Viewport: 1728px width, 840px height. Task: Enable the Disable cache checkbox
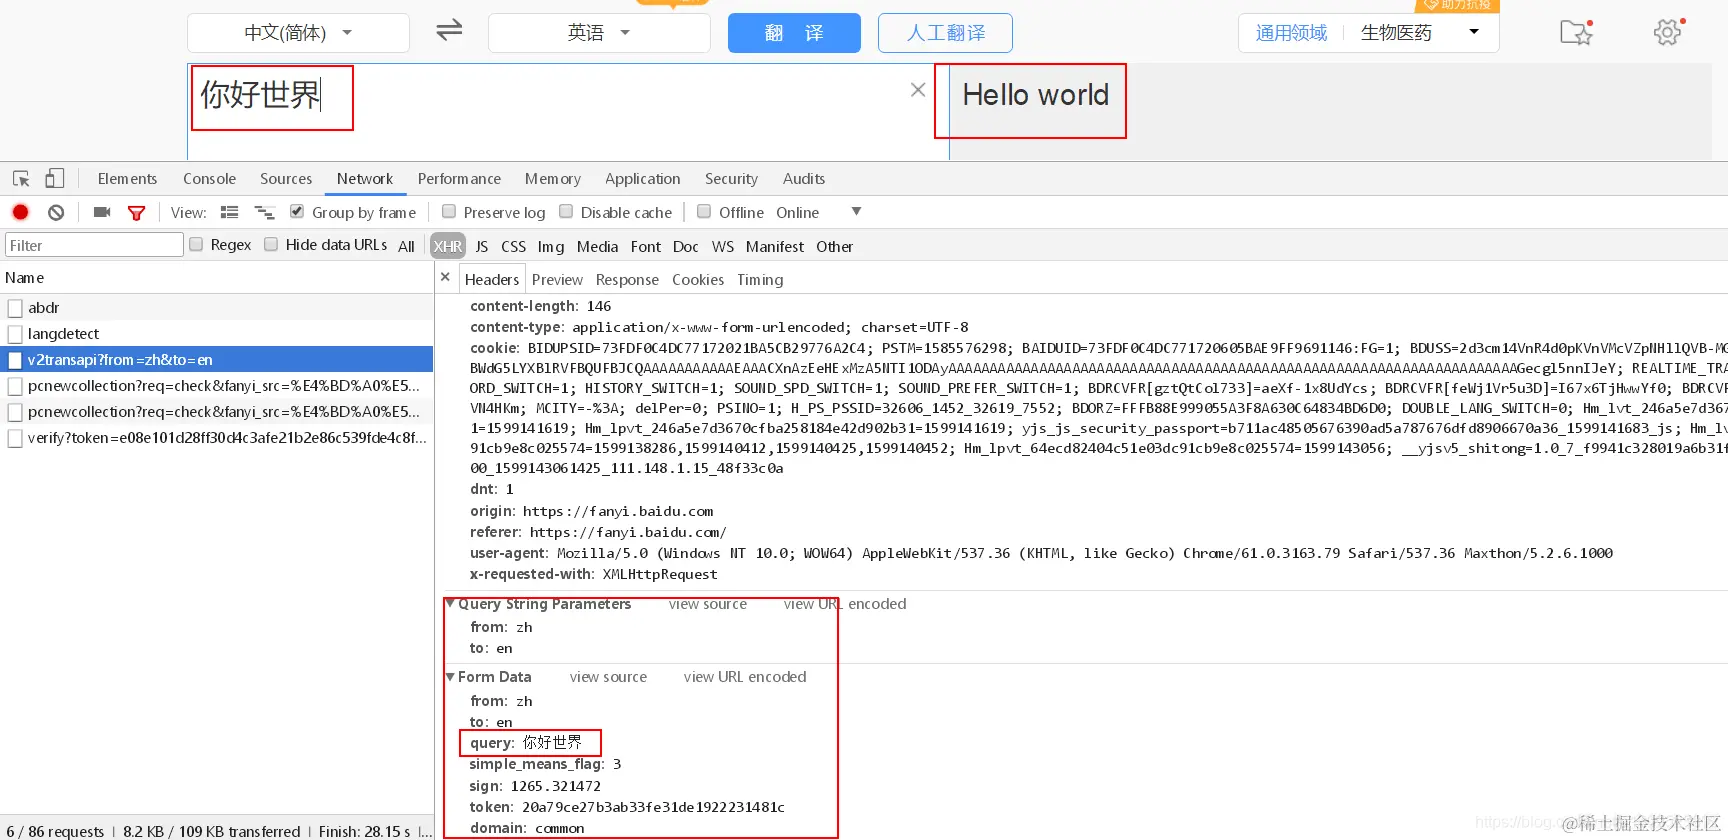566,211
